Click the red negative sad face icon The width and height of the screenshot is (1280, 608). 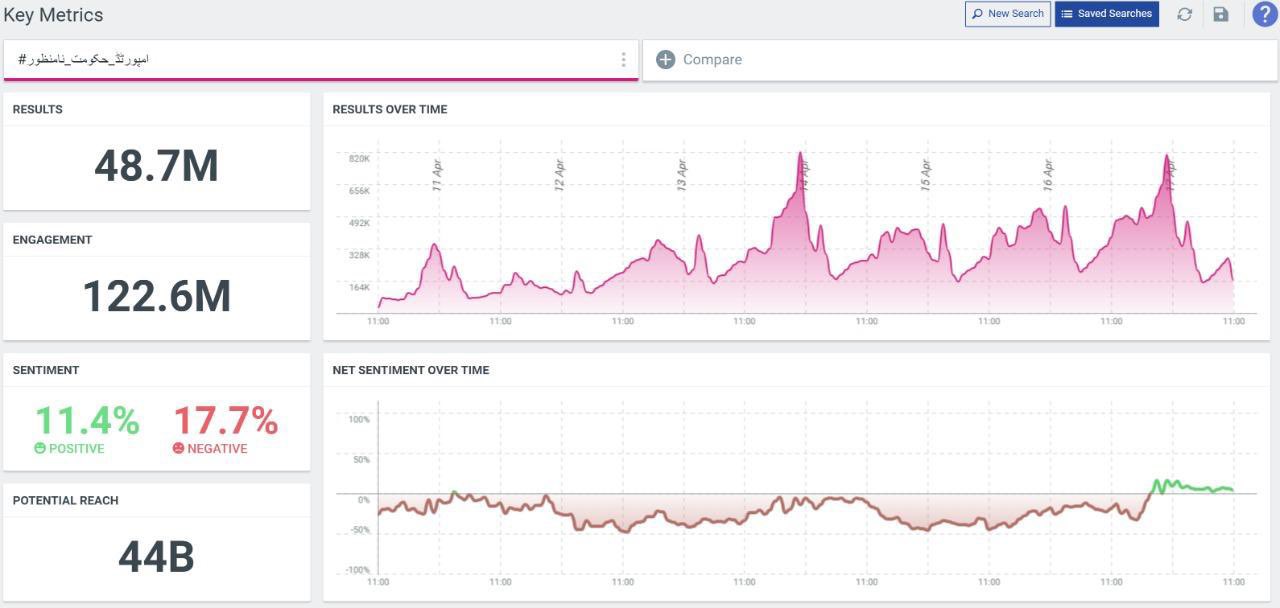pos(178,449)
